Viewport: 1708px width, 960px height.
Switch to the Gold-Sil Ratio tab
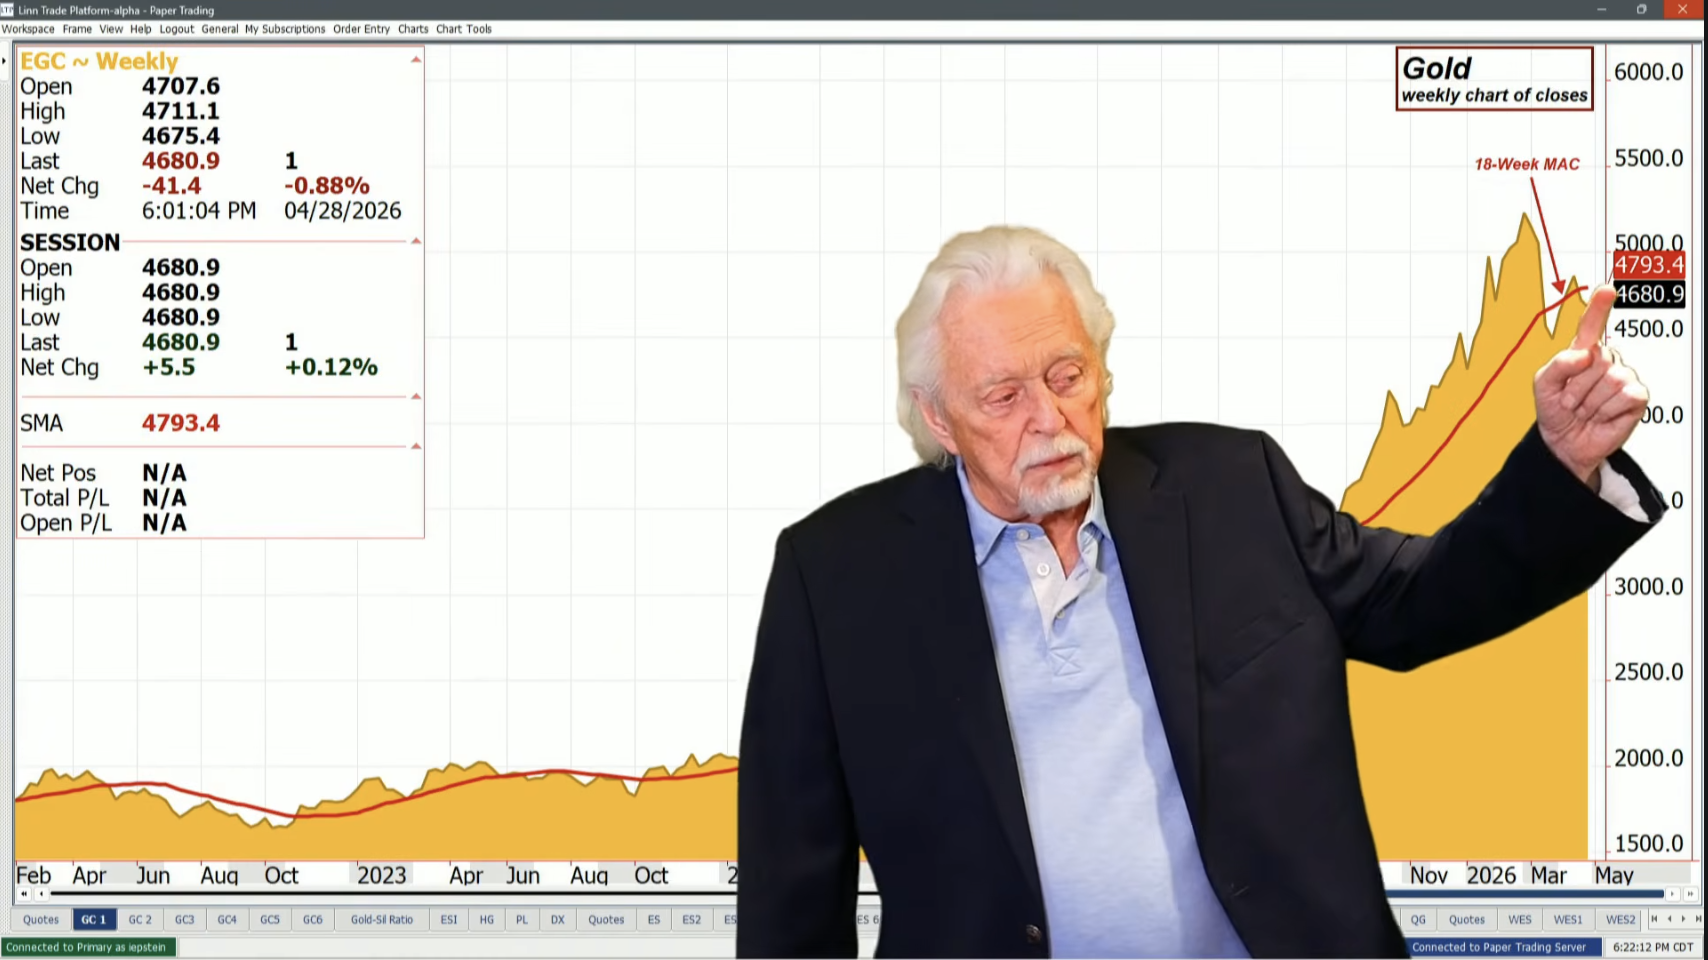(x=381, y=920)
